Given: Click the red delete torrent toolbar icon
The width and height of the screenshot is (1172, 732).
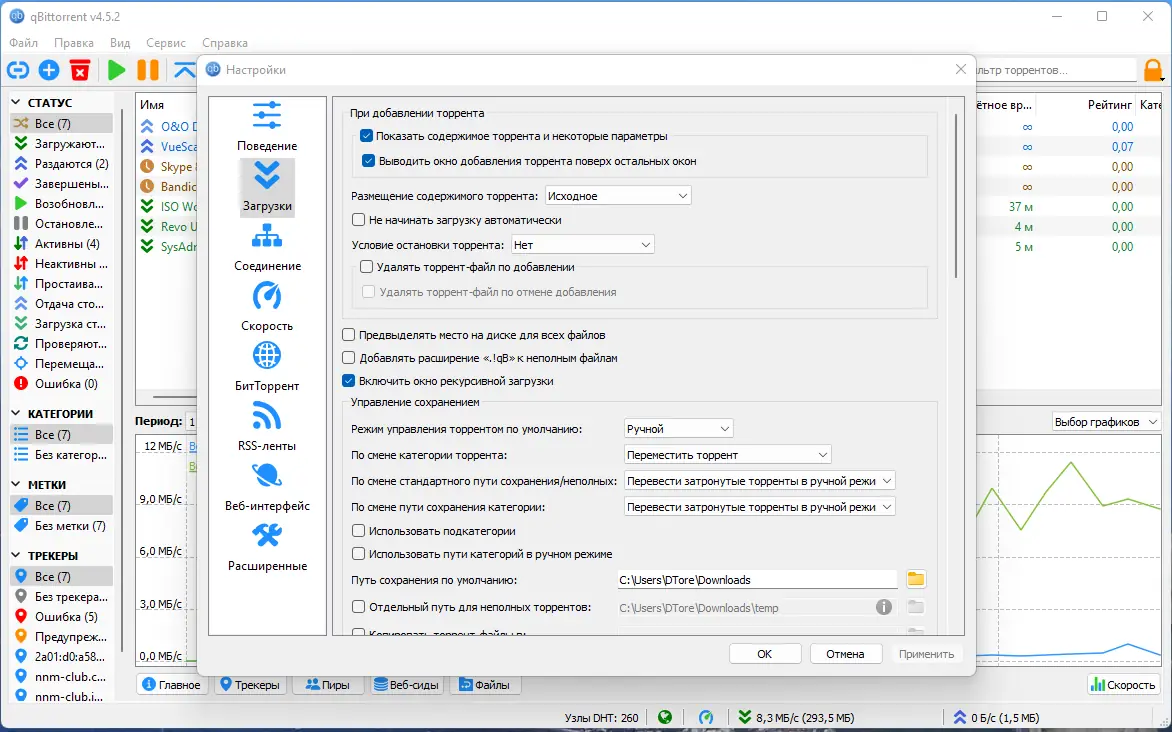Looking at the screenshot, I should (x=80, y=70).
